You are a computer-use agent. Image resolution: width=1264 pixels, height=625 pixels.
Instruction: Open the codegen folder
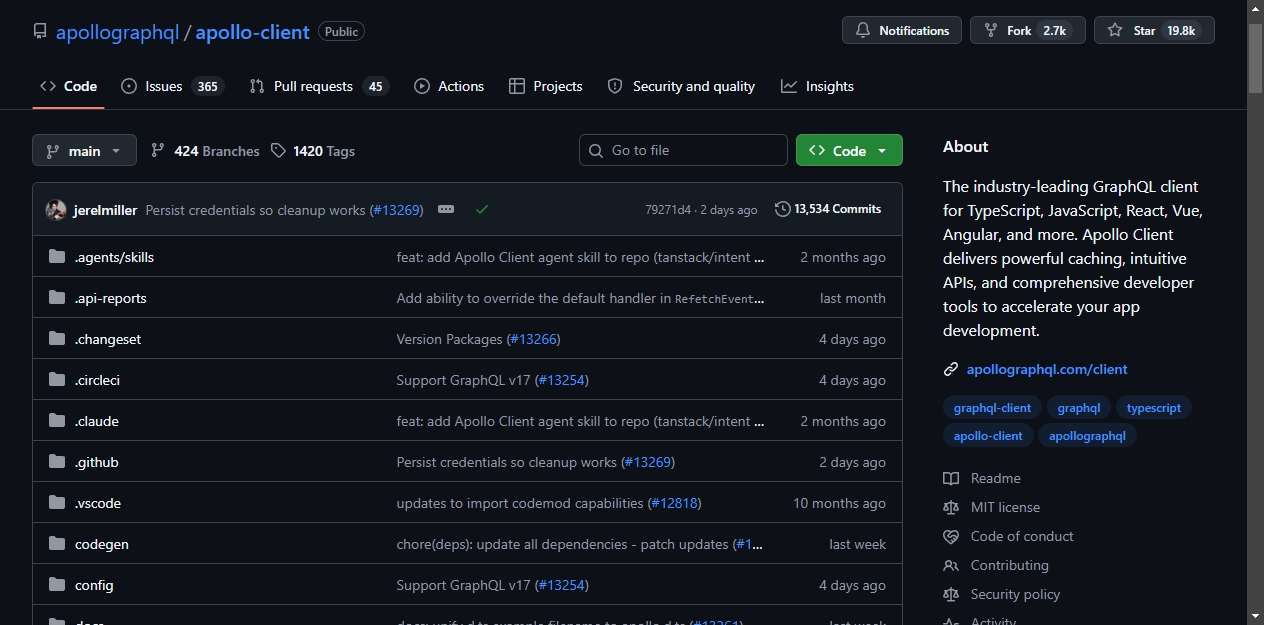click(102, 544)
